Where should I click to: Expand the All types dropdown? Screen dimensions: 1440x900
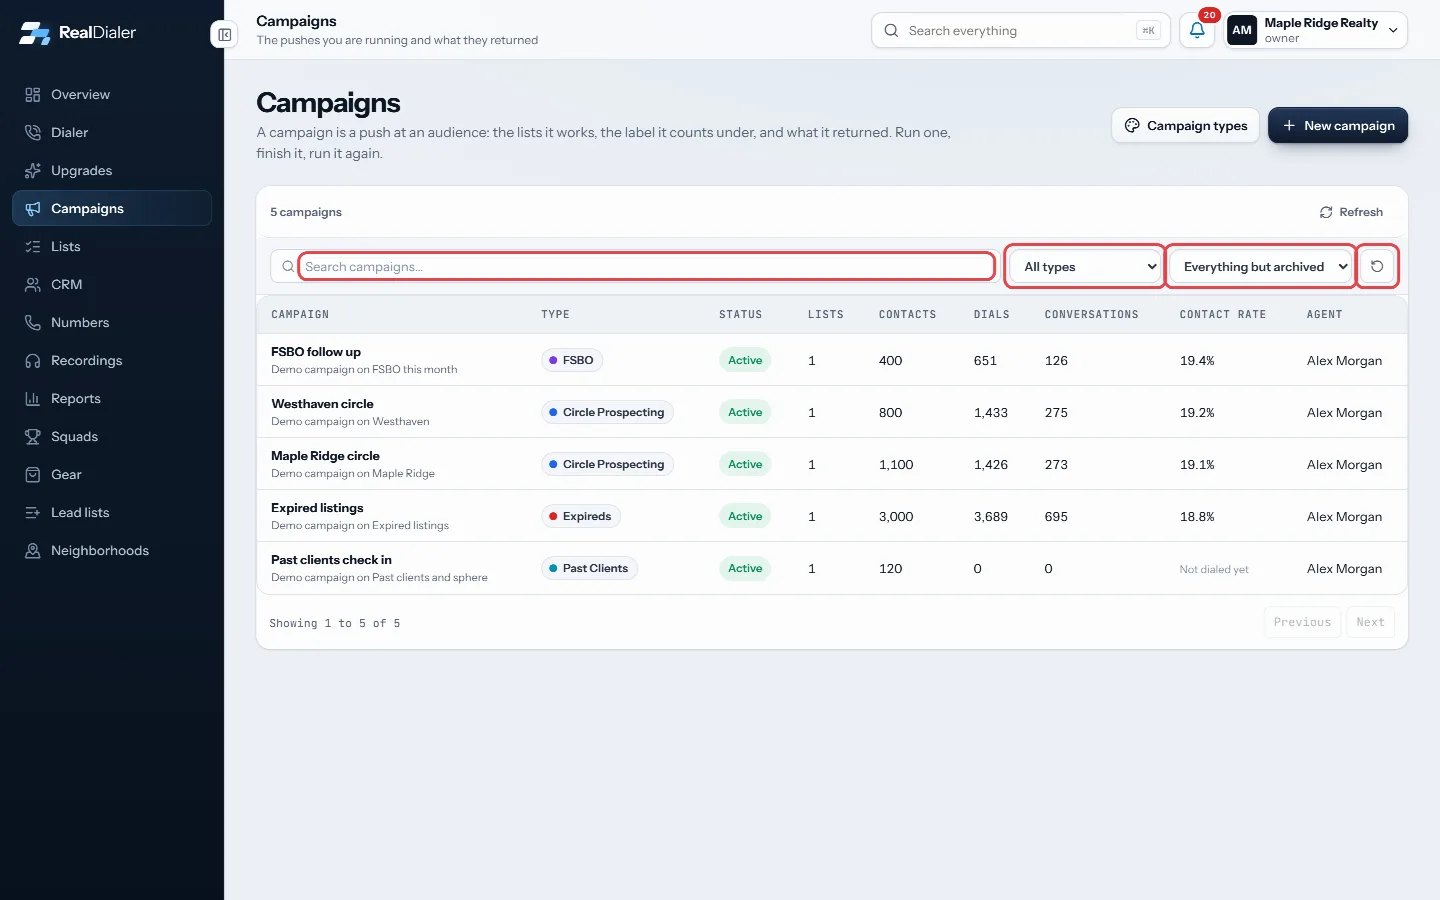[1085, 267]
